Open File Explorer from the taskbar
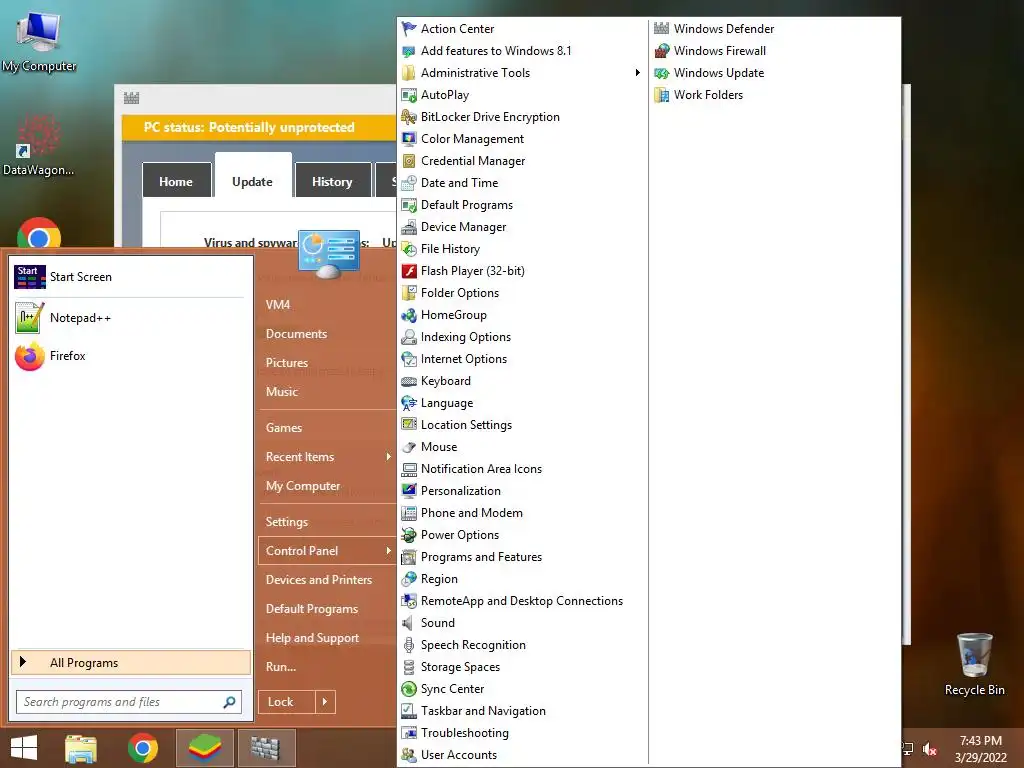The image size is (1024, 768). point(81,748)
